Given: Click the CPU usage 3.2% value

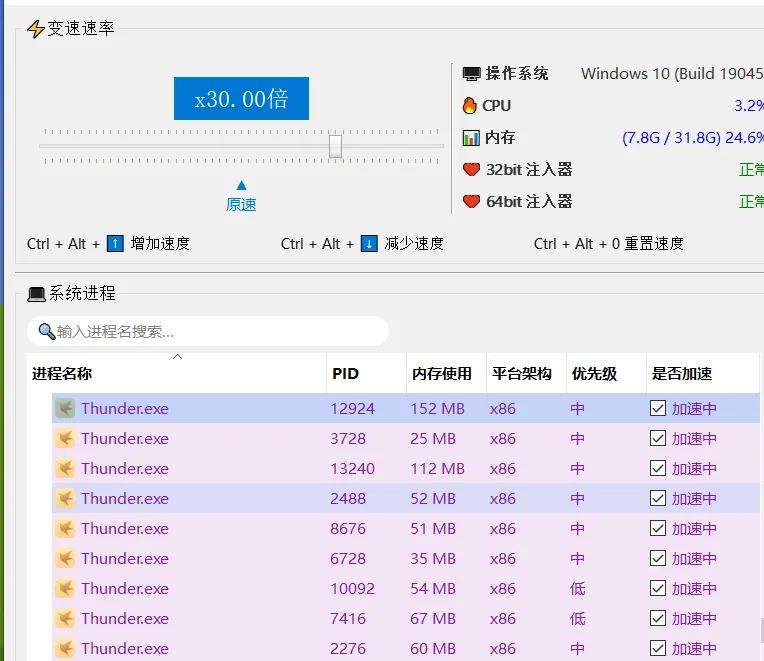Looking at the screenshot, I should tap(749, 105).
